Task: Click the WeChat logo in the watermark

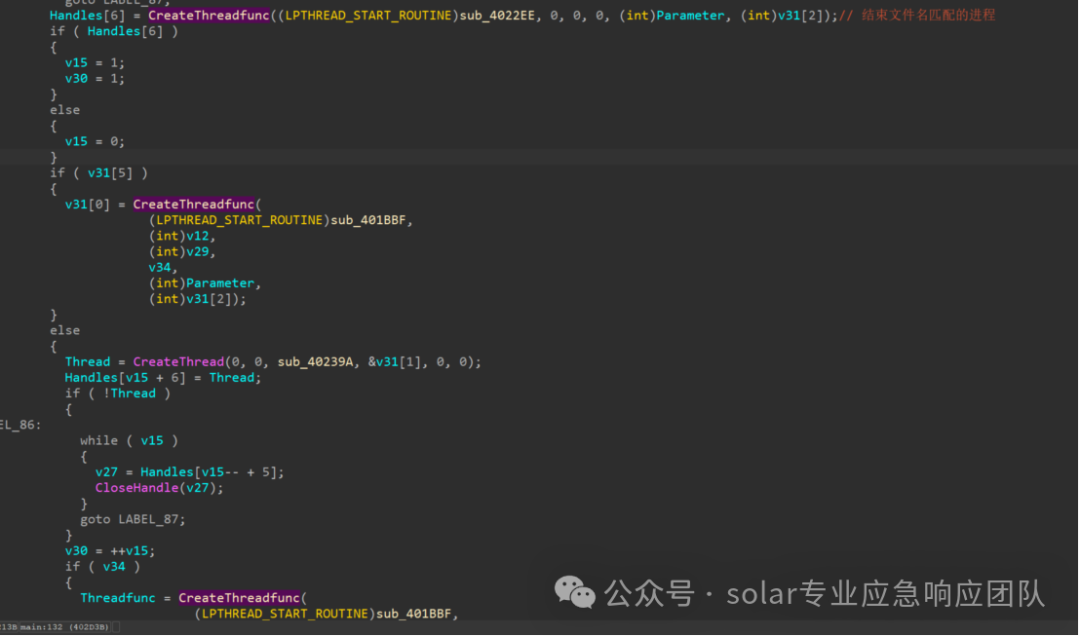Action: (574, 593)
